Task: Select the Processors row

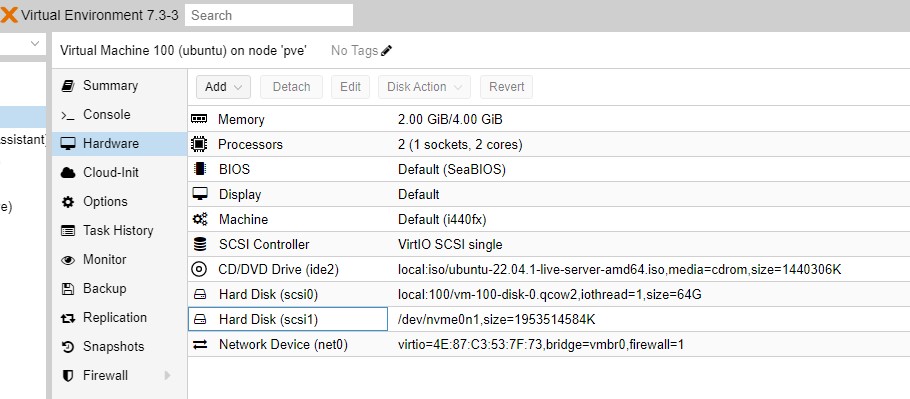Action: (549, 144)
